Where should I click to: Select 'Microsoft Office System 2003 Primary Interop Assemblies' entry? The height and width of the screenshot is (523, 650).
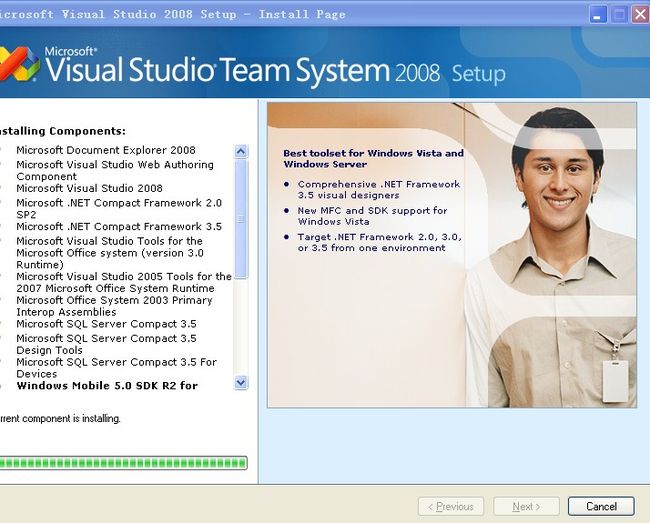point(114,306)
